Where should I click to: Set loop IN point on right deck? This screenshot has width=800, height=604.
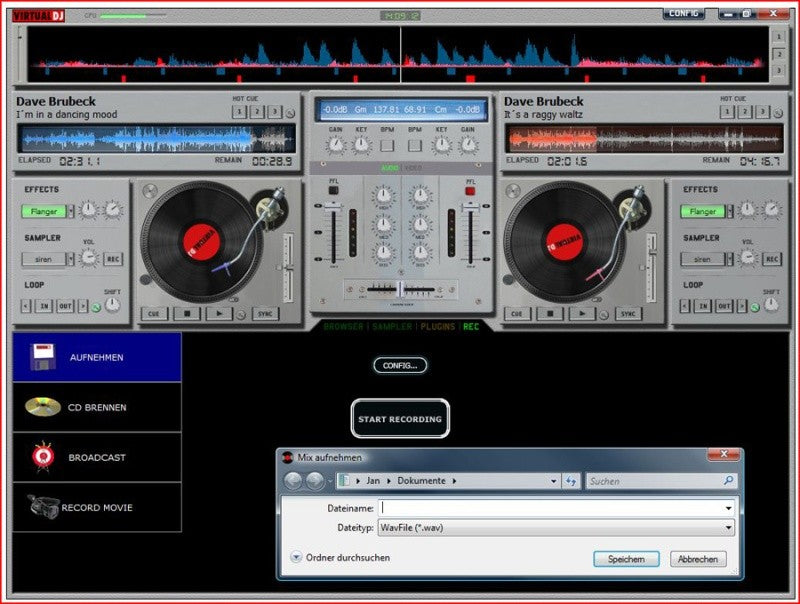(x=703, y=306)
